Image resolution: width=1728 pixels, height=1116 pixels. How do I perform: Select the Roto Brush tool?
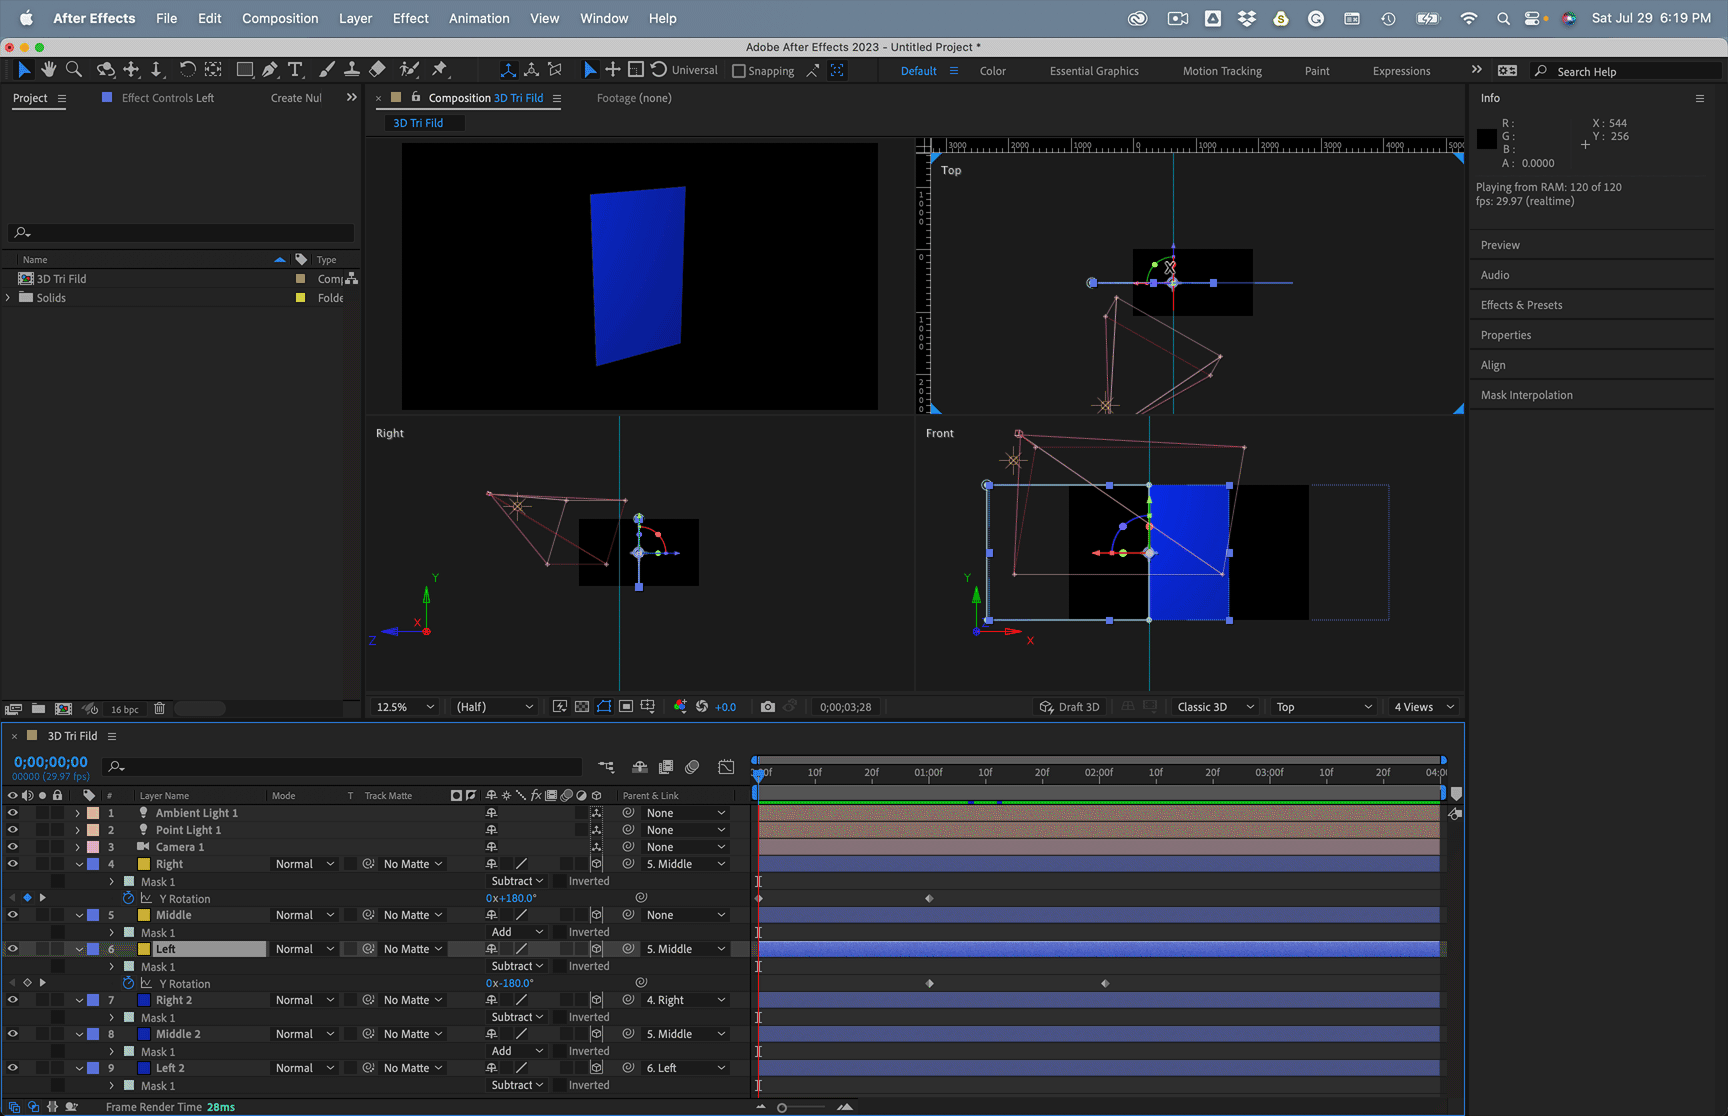[x=409, y=70]
